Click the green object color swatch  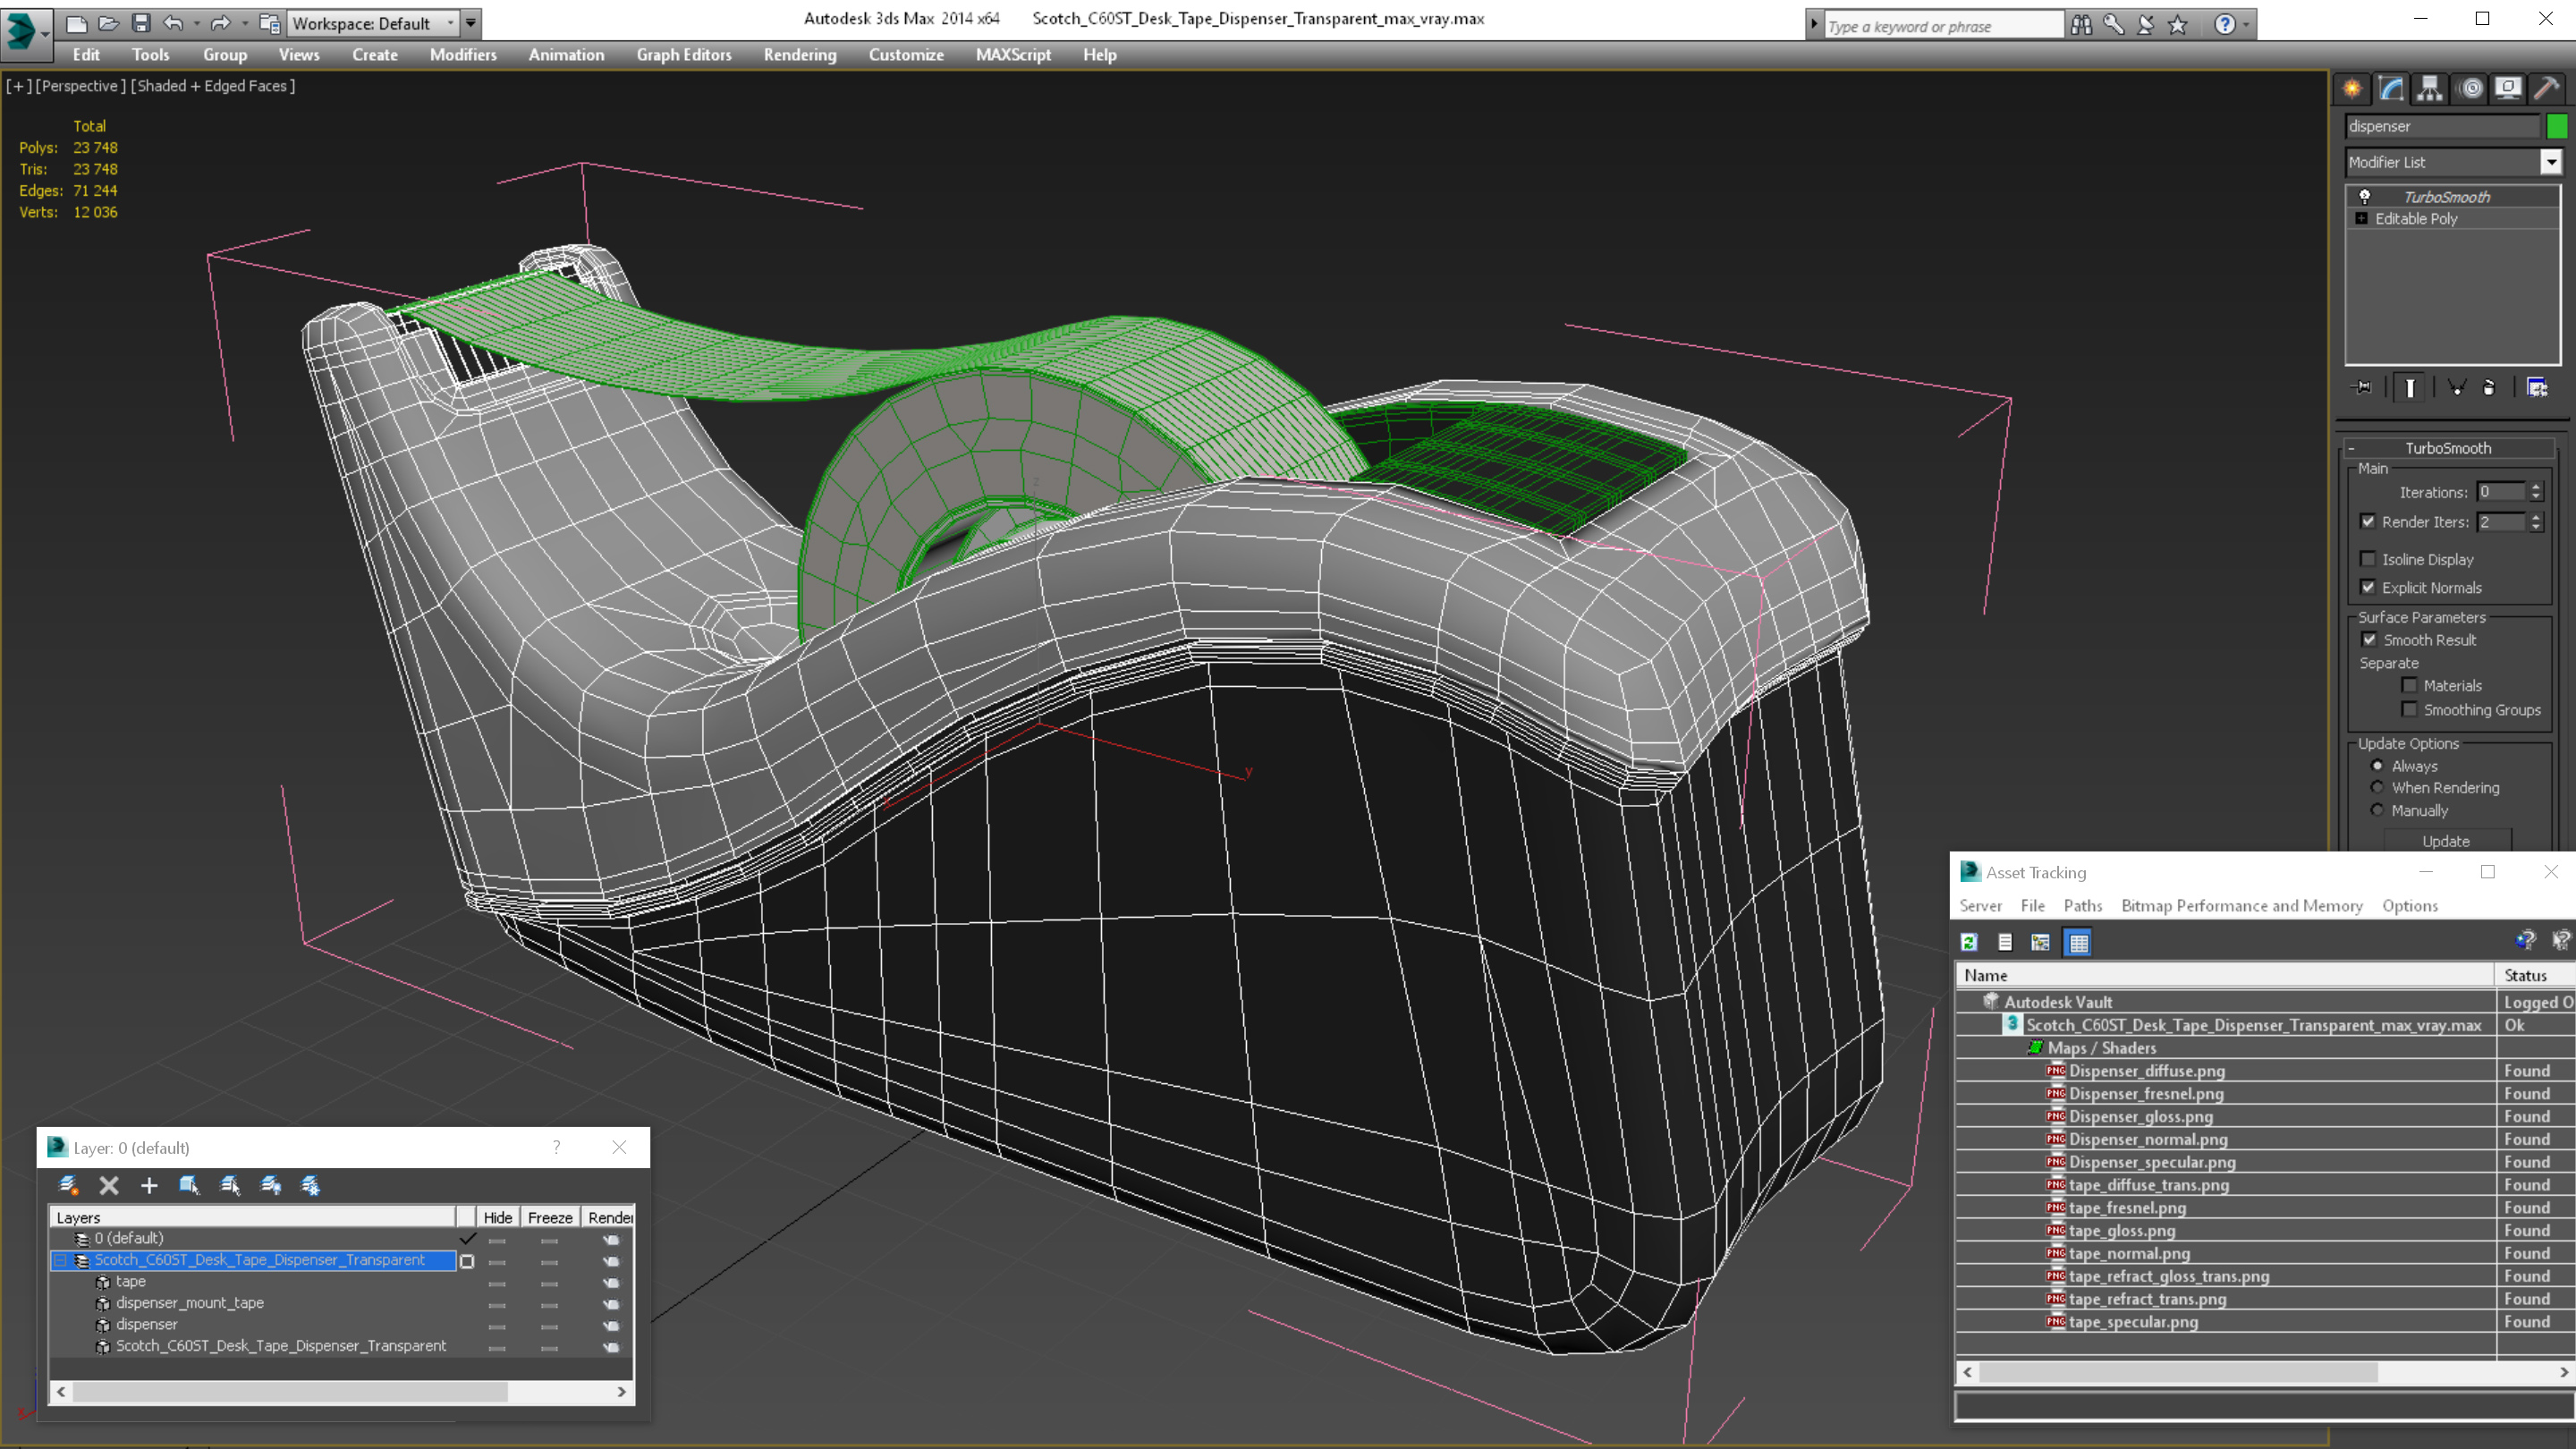[2557, 126]
